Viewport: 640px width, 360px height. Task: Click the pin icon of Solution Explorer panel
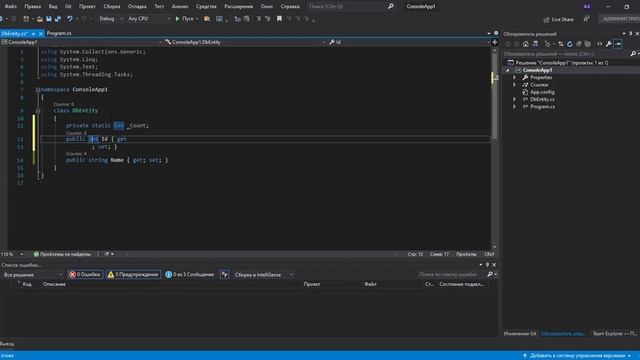631,34
